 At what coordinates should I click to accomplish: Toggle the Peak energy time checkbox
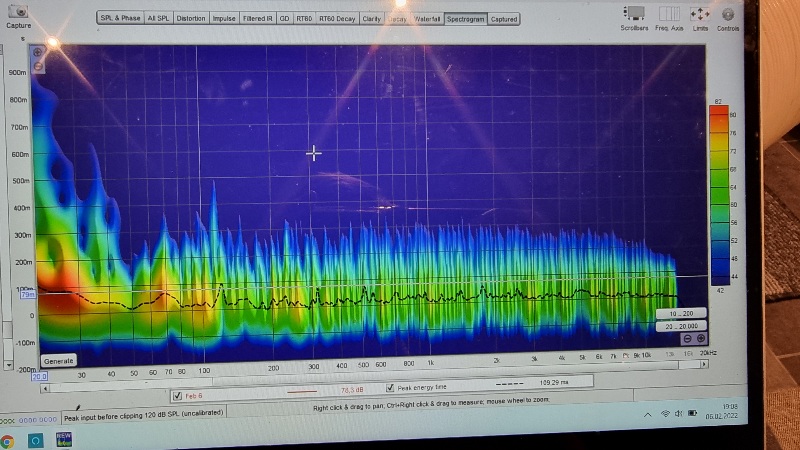click(x=390, y=388)
